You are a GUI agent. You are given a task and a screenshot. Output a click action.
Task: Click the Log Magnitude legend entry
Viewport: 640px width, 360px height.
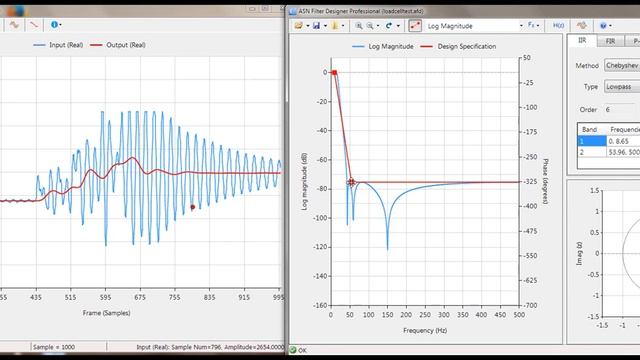383,47
